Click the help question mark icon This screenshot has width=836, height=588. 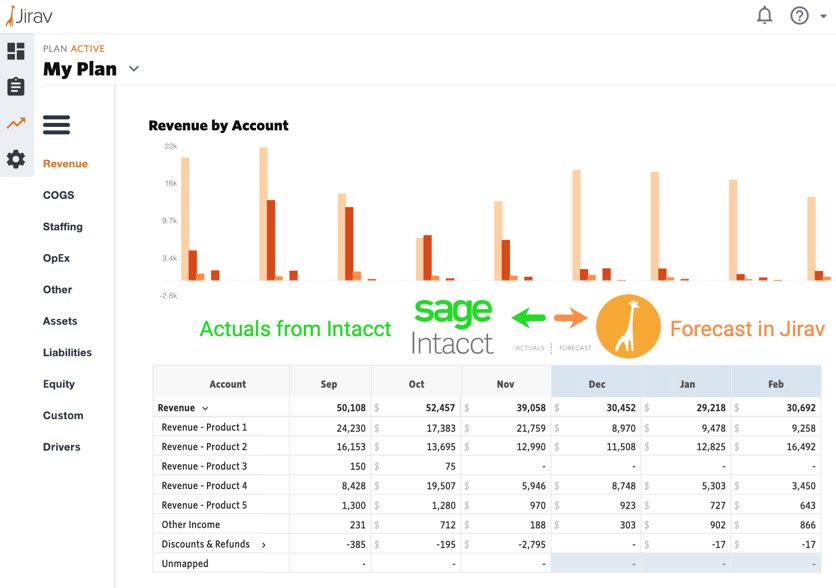pyautogui.click(x=797, y=15)
